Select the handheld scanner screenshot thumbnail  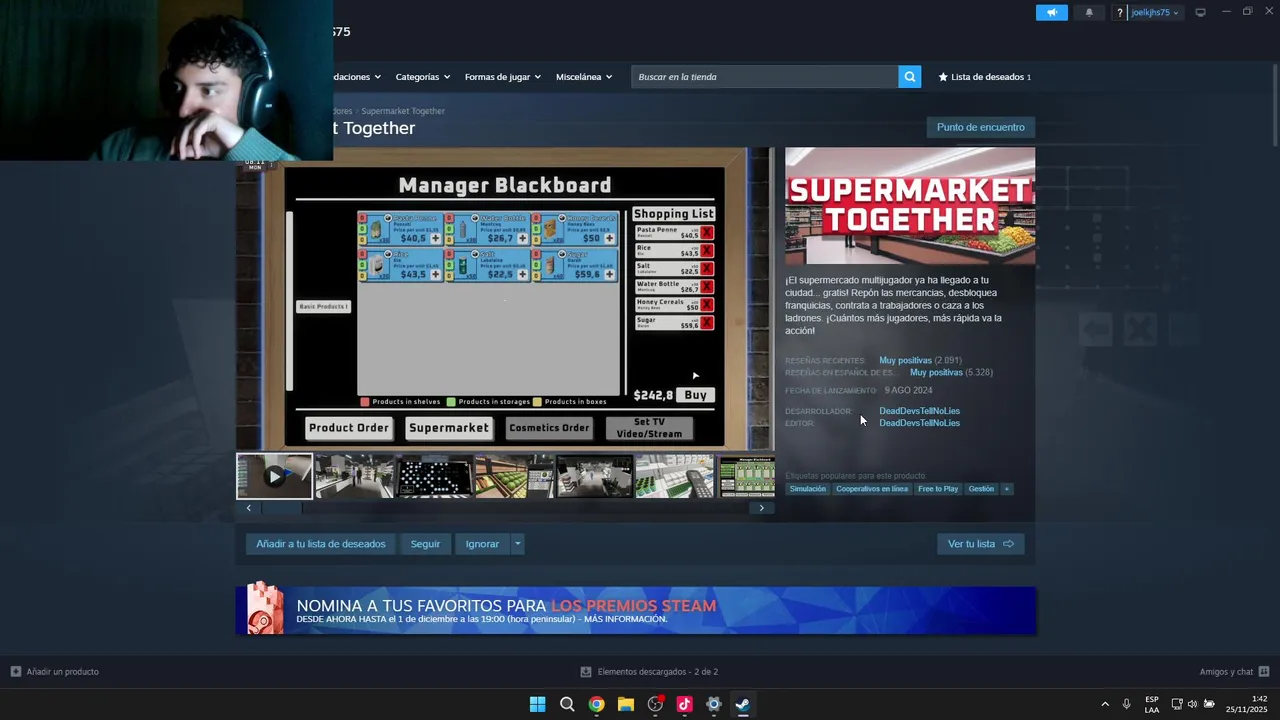pyautogui.click(x=674, y=476)
